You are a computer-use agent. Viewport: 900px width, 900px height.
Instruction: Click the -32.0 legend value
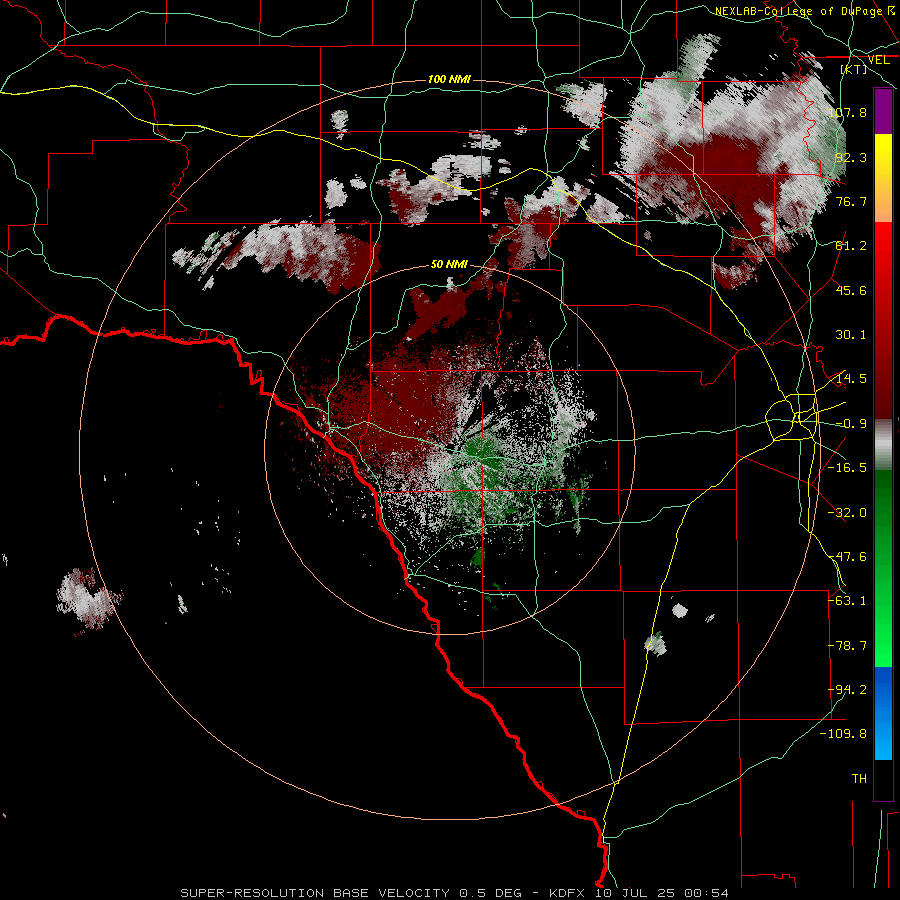[x=847, y=513]
